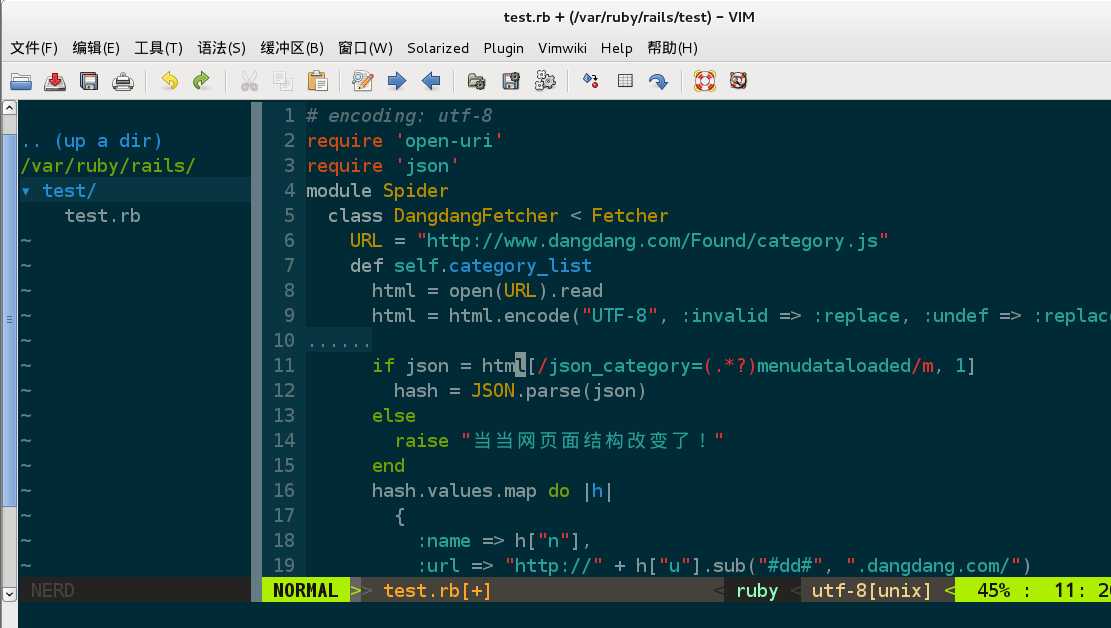This screenshot has width=1111, height=628.
Task: Click the /var/ruby/rails/ root path
Action: pos(108,166)
